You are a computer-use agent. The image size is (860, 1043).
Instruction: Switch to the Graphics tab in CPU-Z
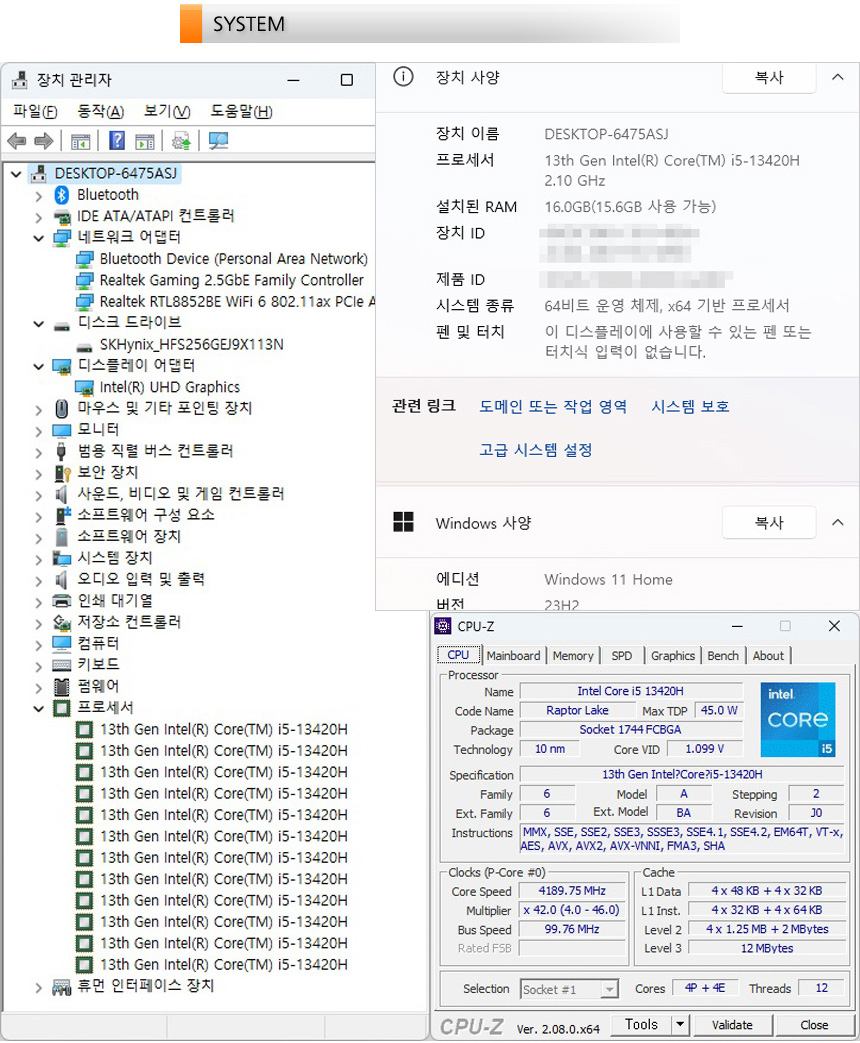(673, 656)
